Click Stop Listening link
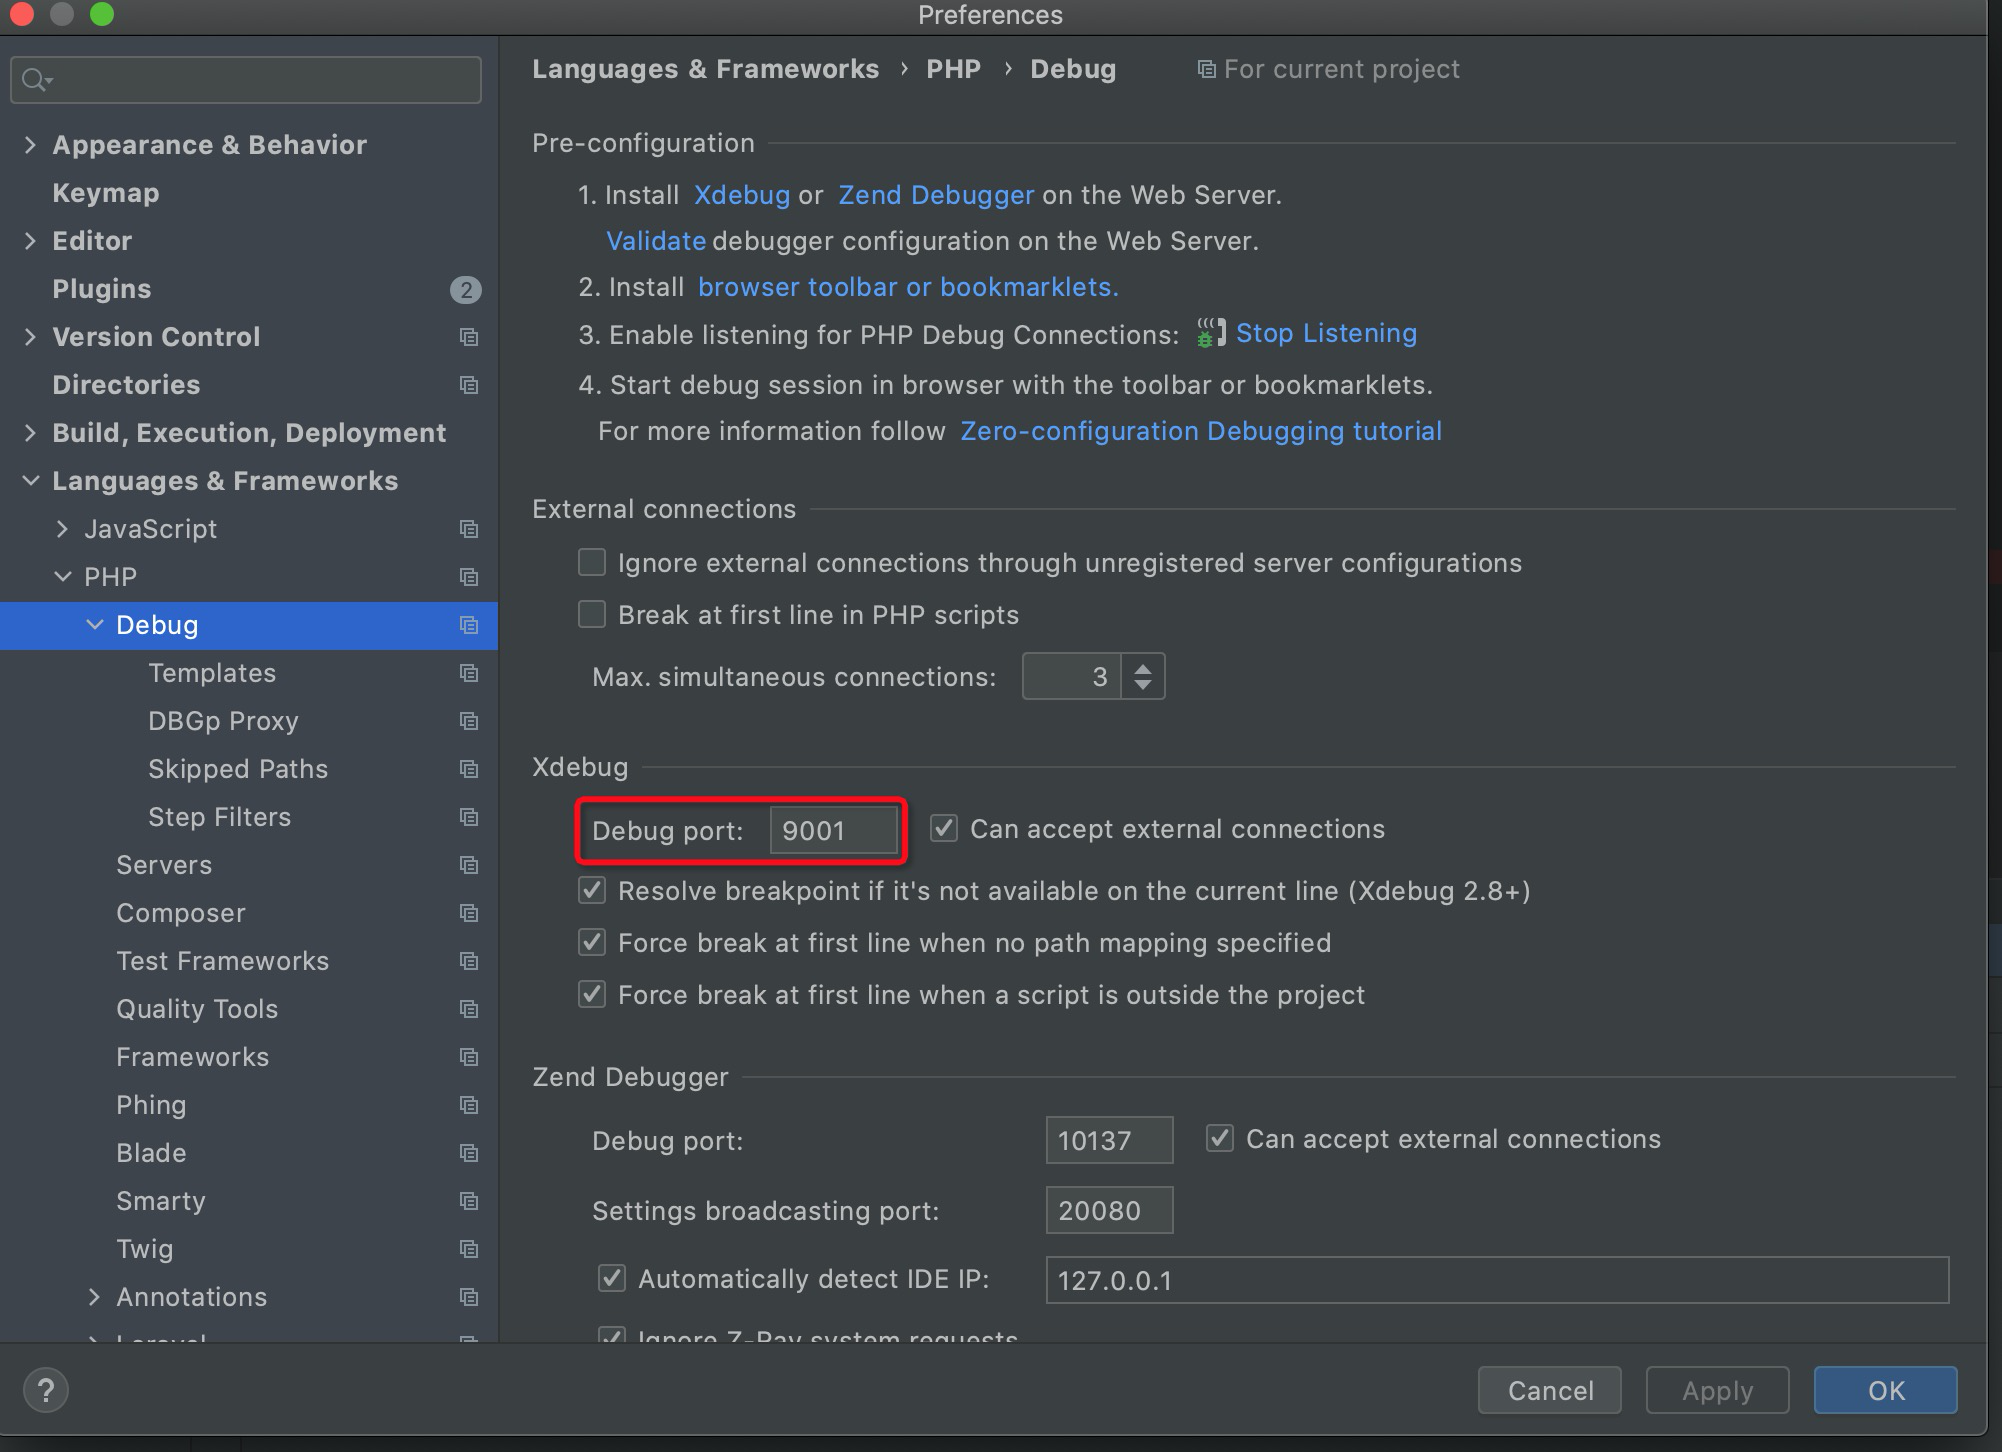Image resolution: width=2002 pixels, height=1452 pixels. (1326, 333)
